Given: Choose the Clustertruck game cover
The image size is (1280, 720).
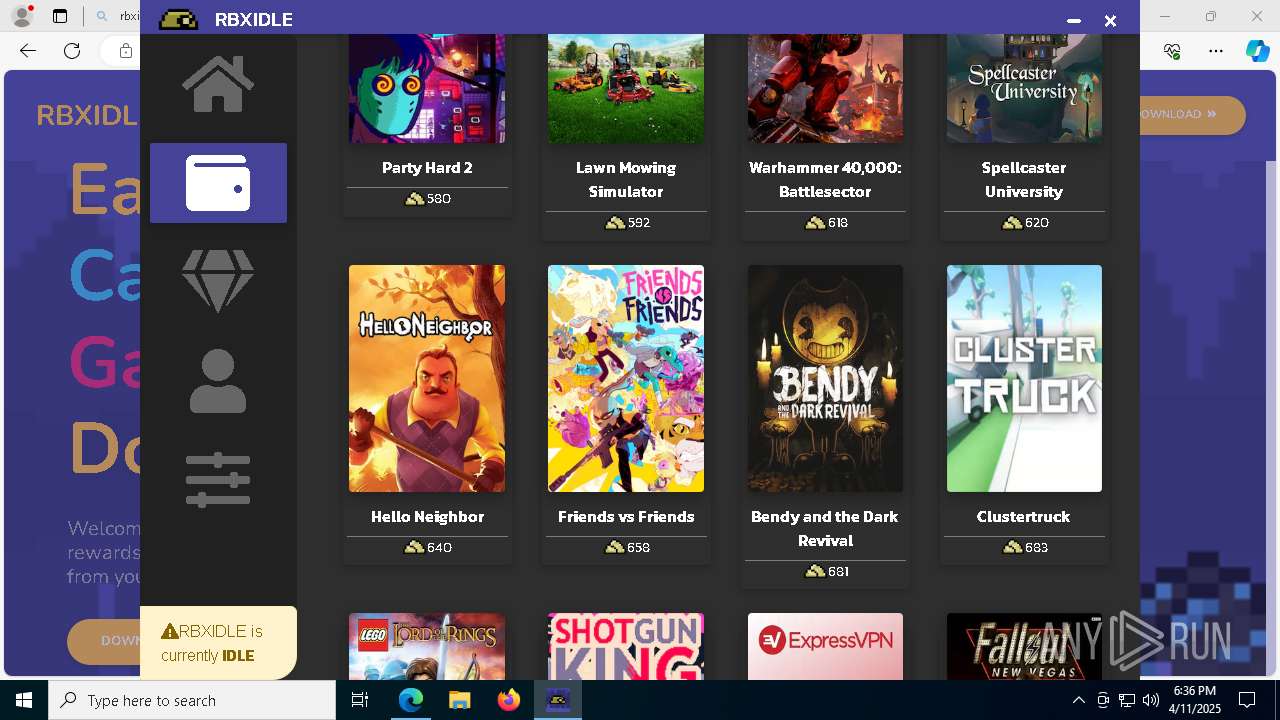Looking at the screenshot, I should [x=1024, y=378].
